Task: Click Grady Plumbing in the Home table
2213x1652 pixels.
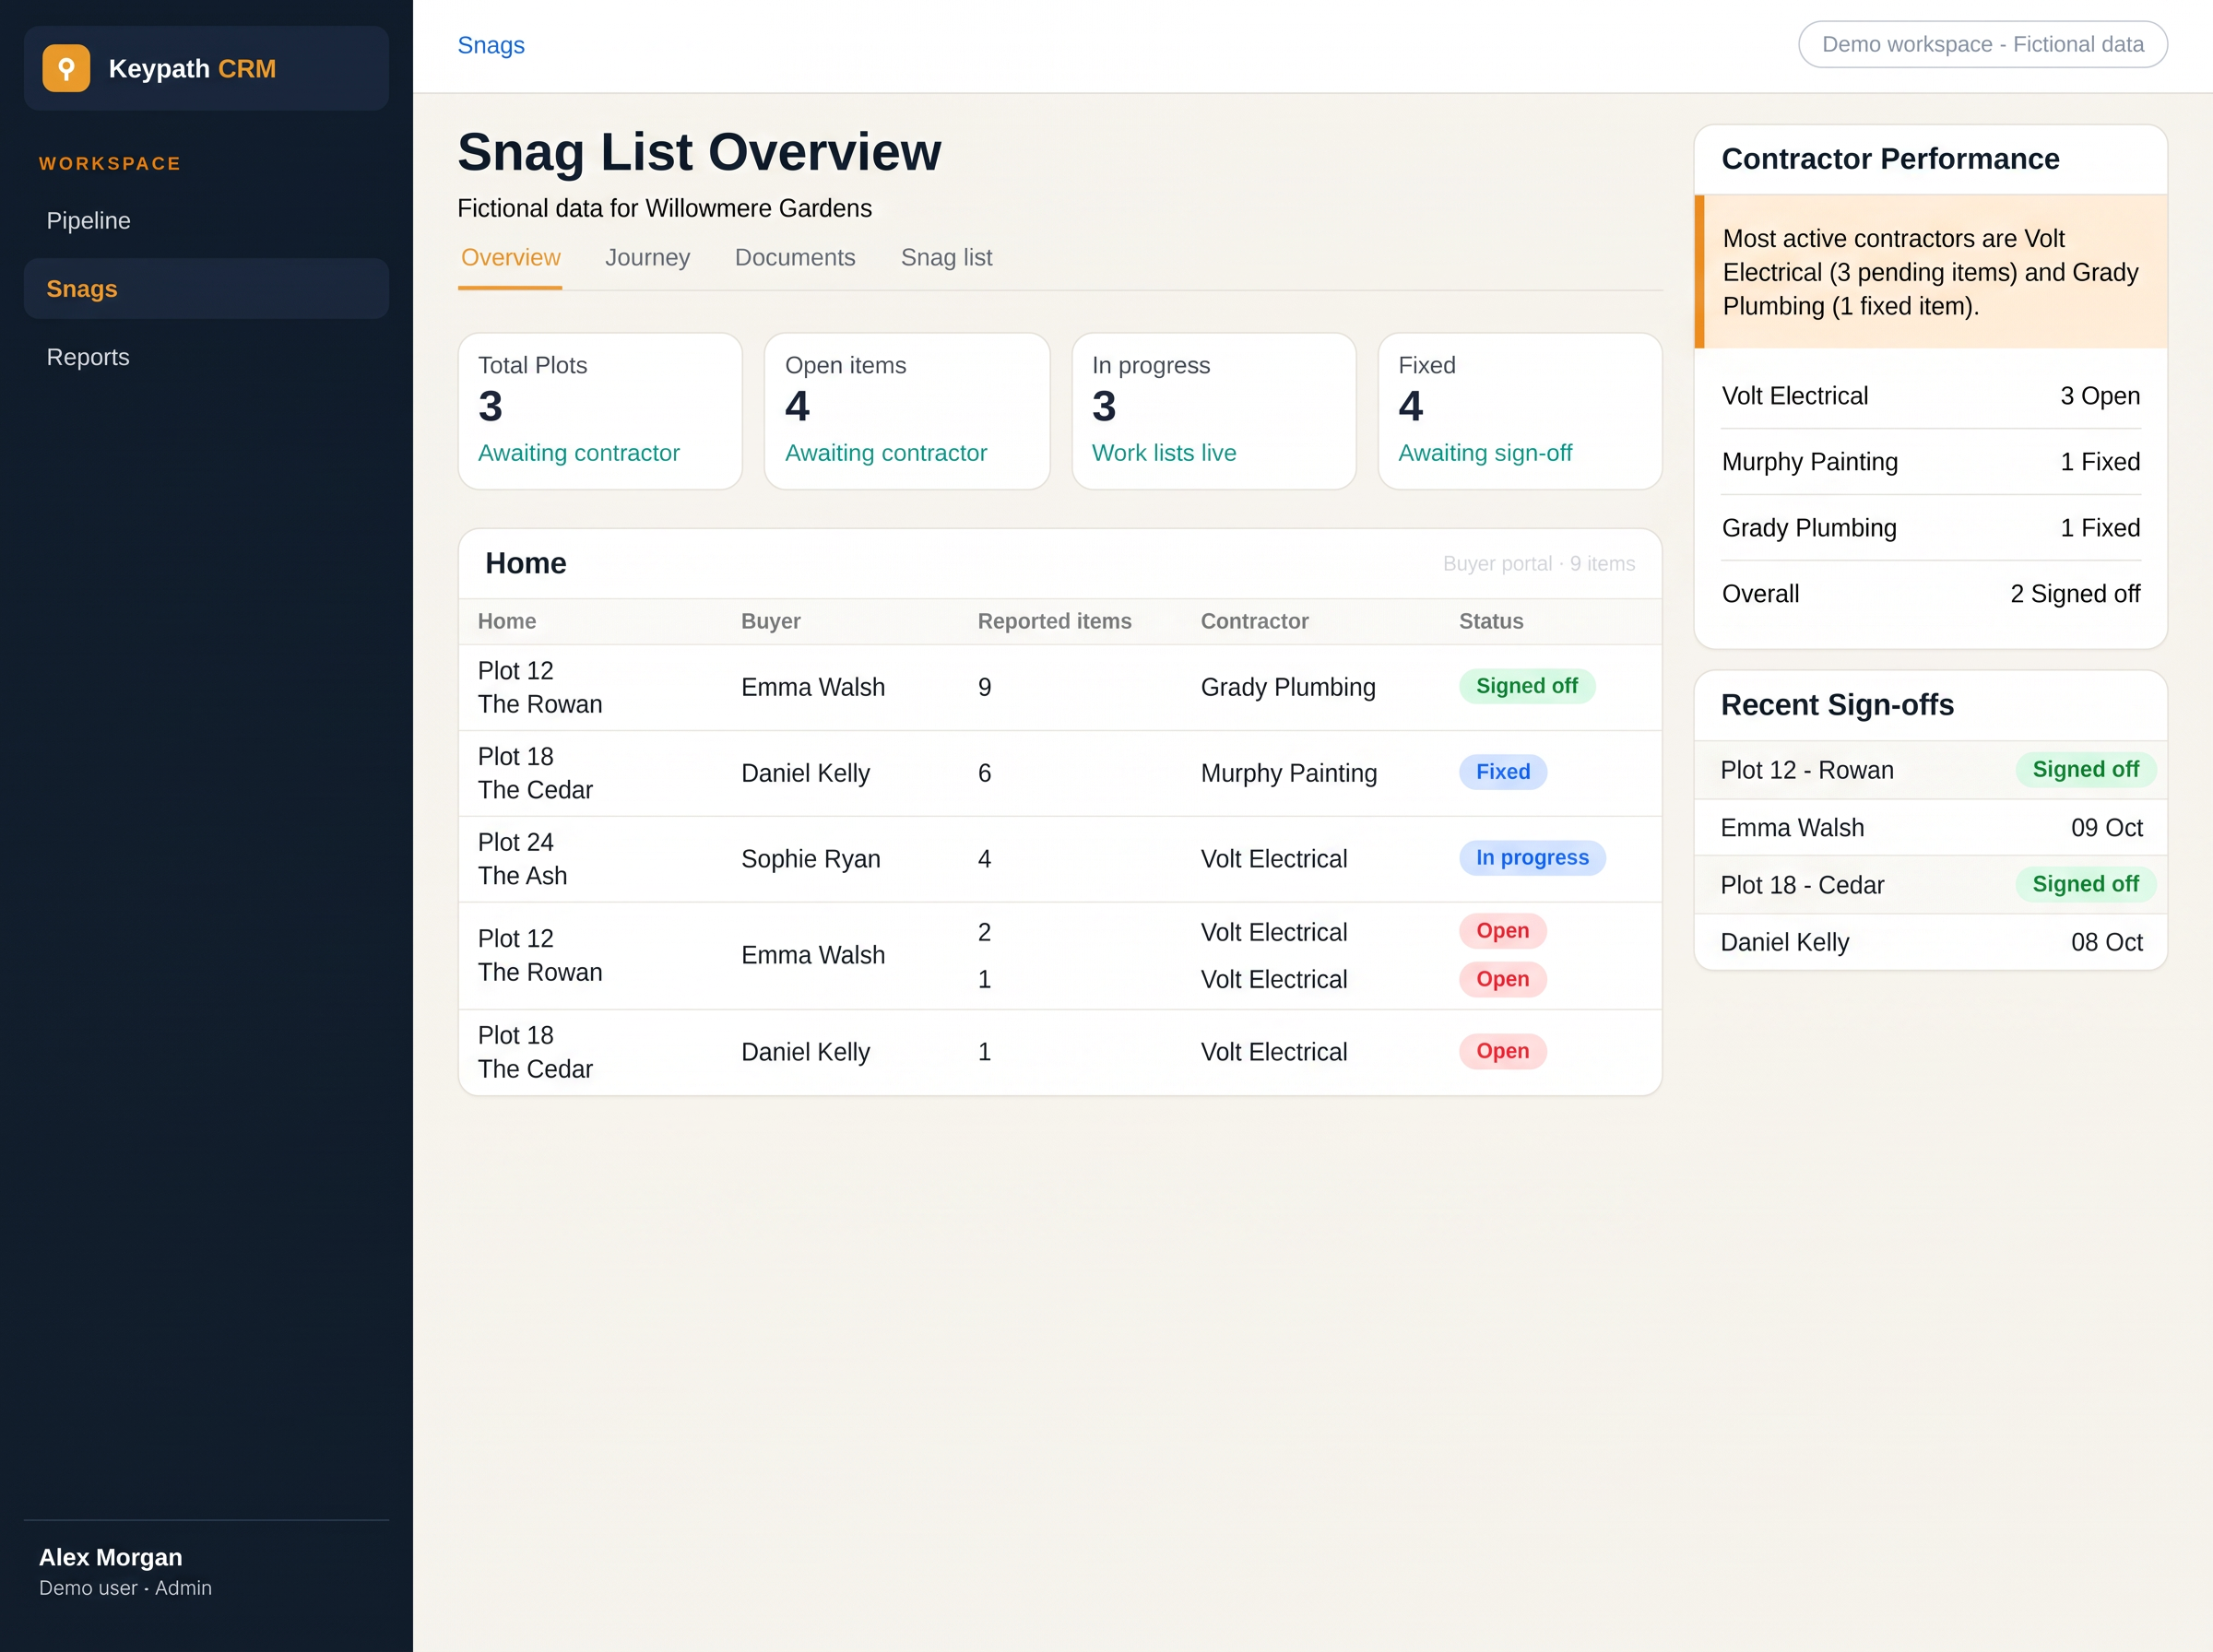Action: [x=1288, y=687]
